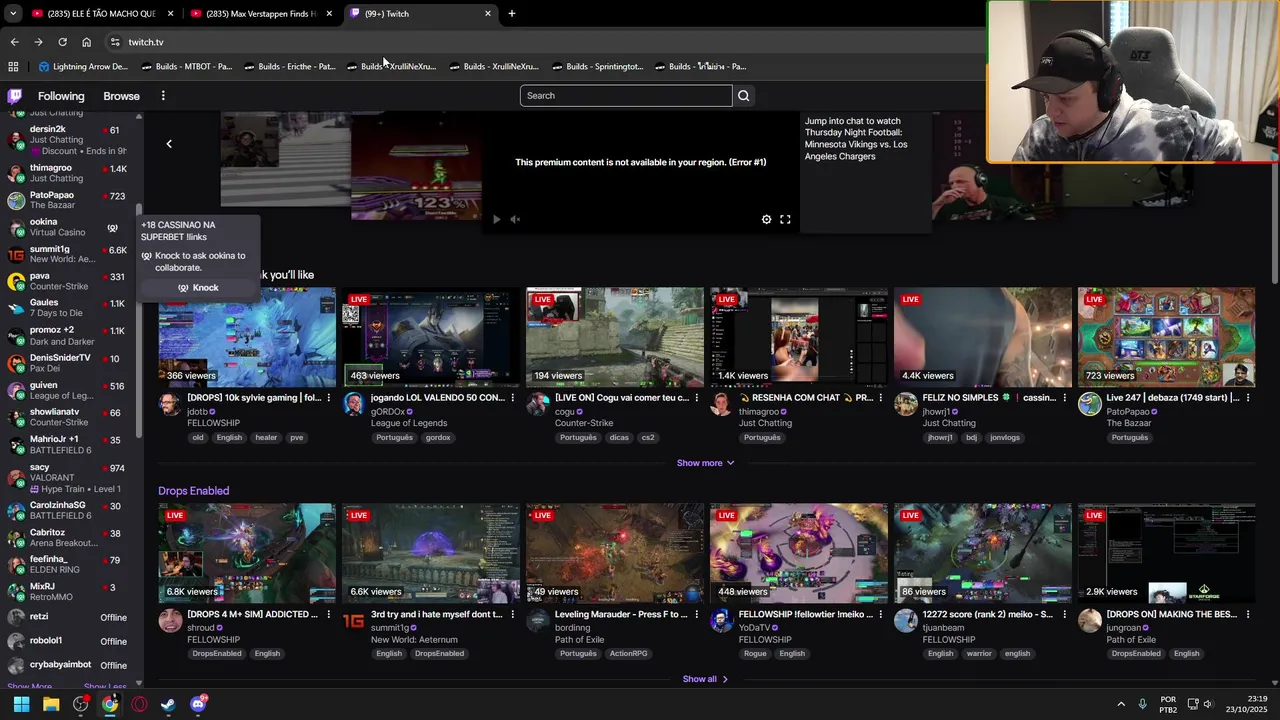
Task: Expand sidebar with Show More
Action: pos(29,687)
